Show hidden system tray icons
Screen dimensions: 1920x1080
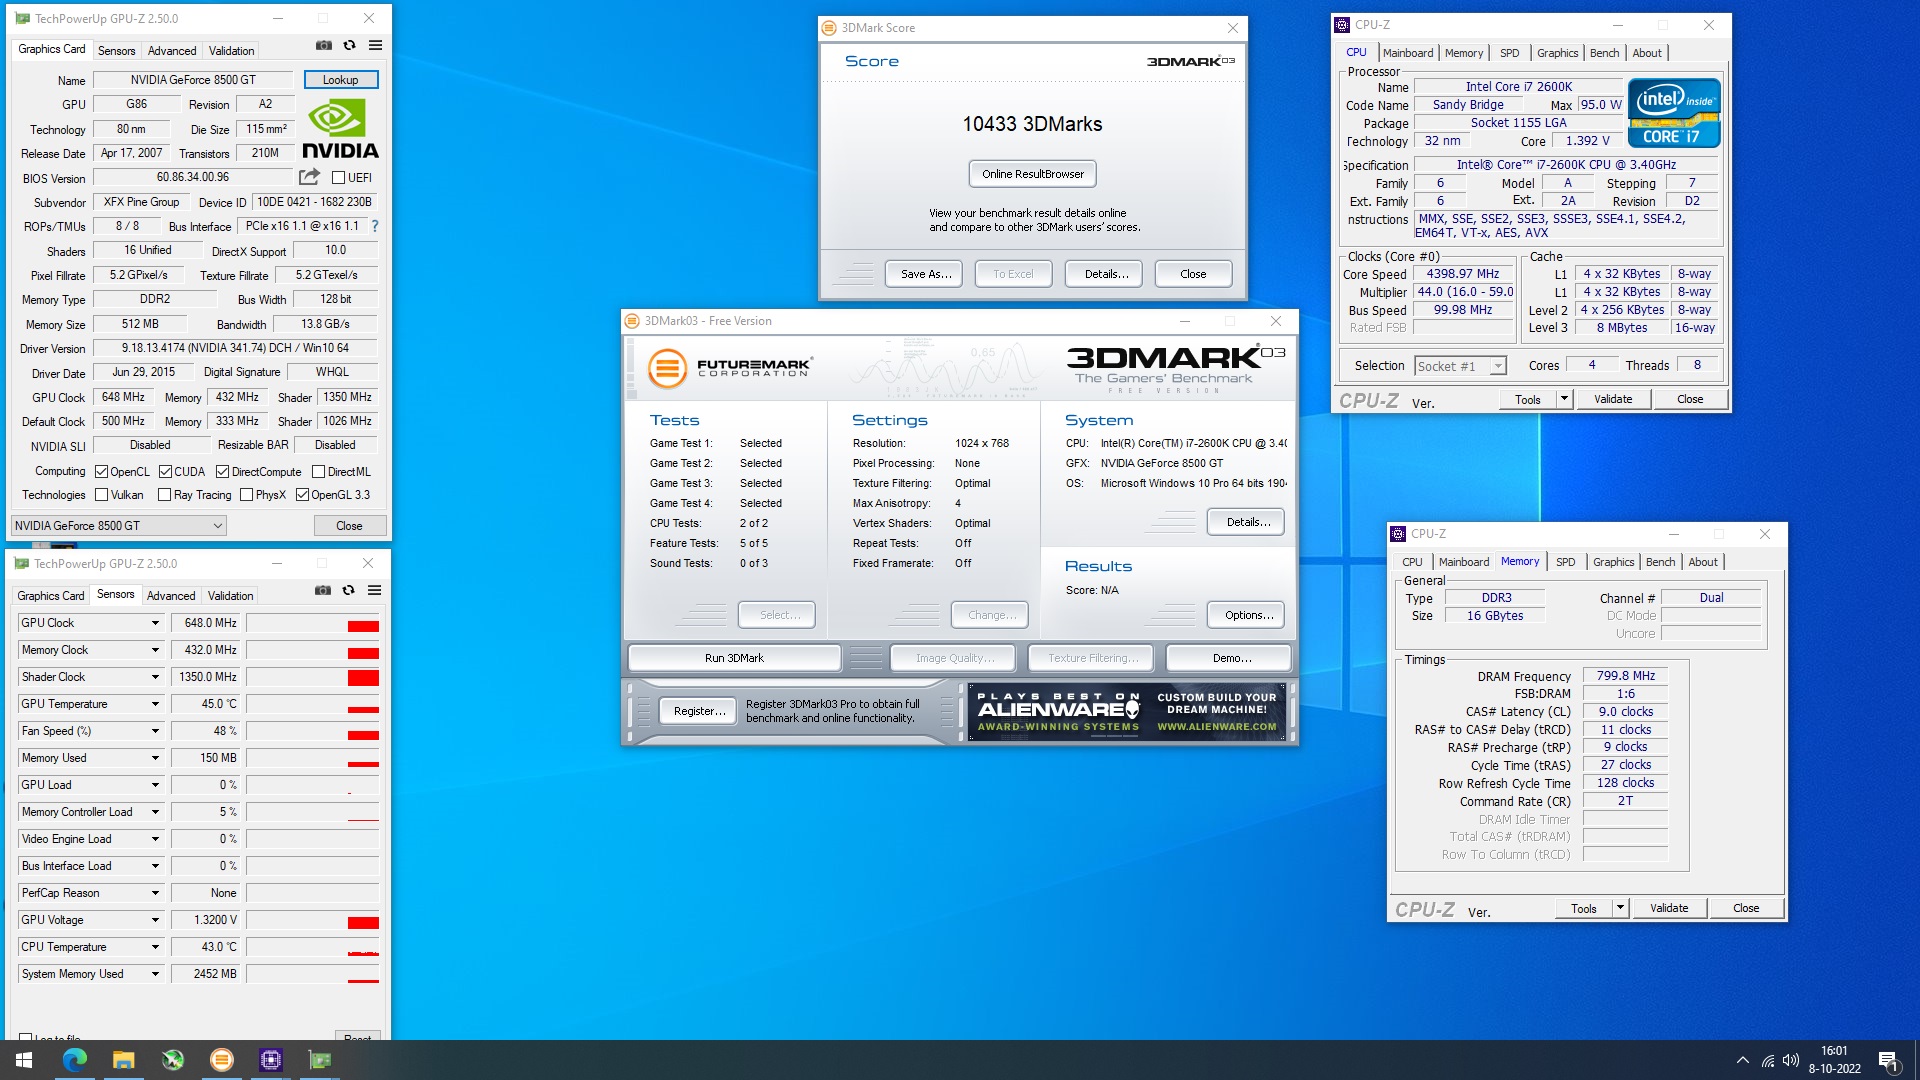coord(1743,1060)
